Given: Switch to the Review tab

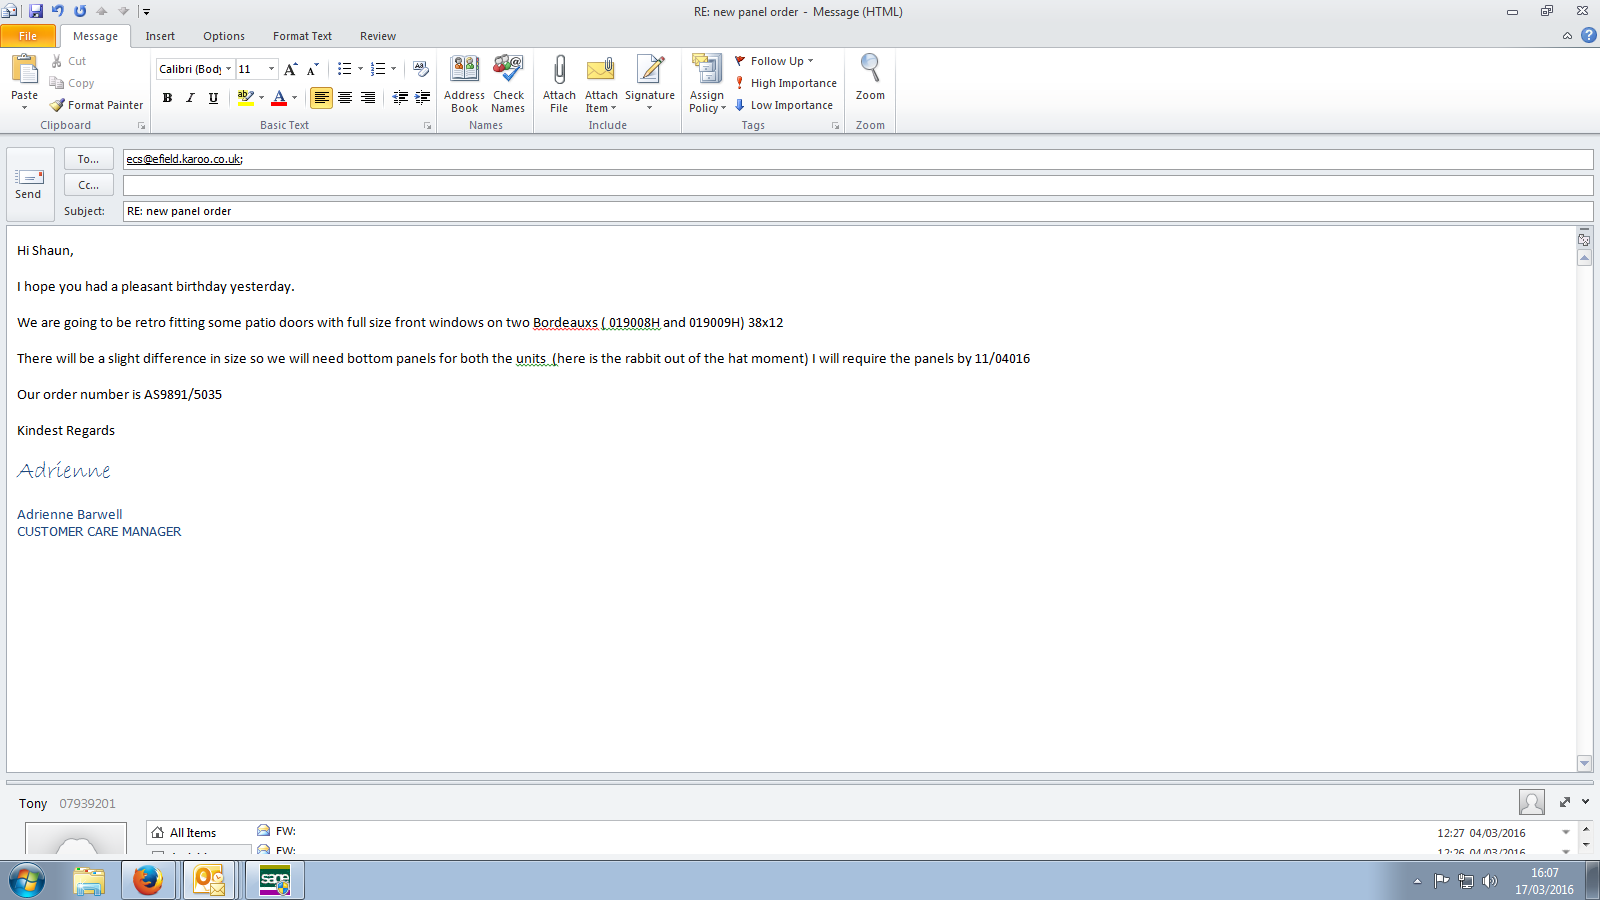Looking at the screenshot, I should 378,36.
